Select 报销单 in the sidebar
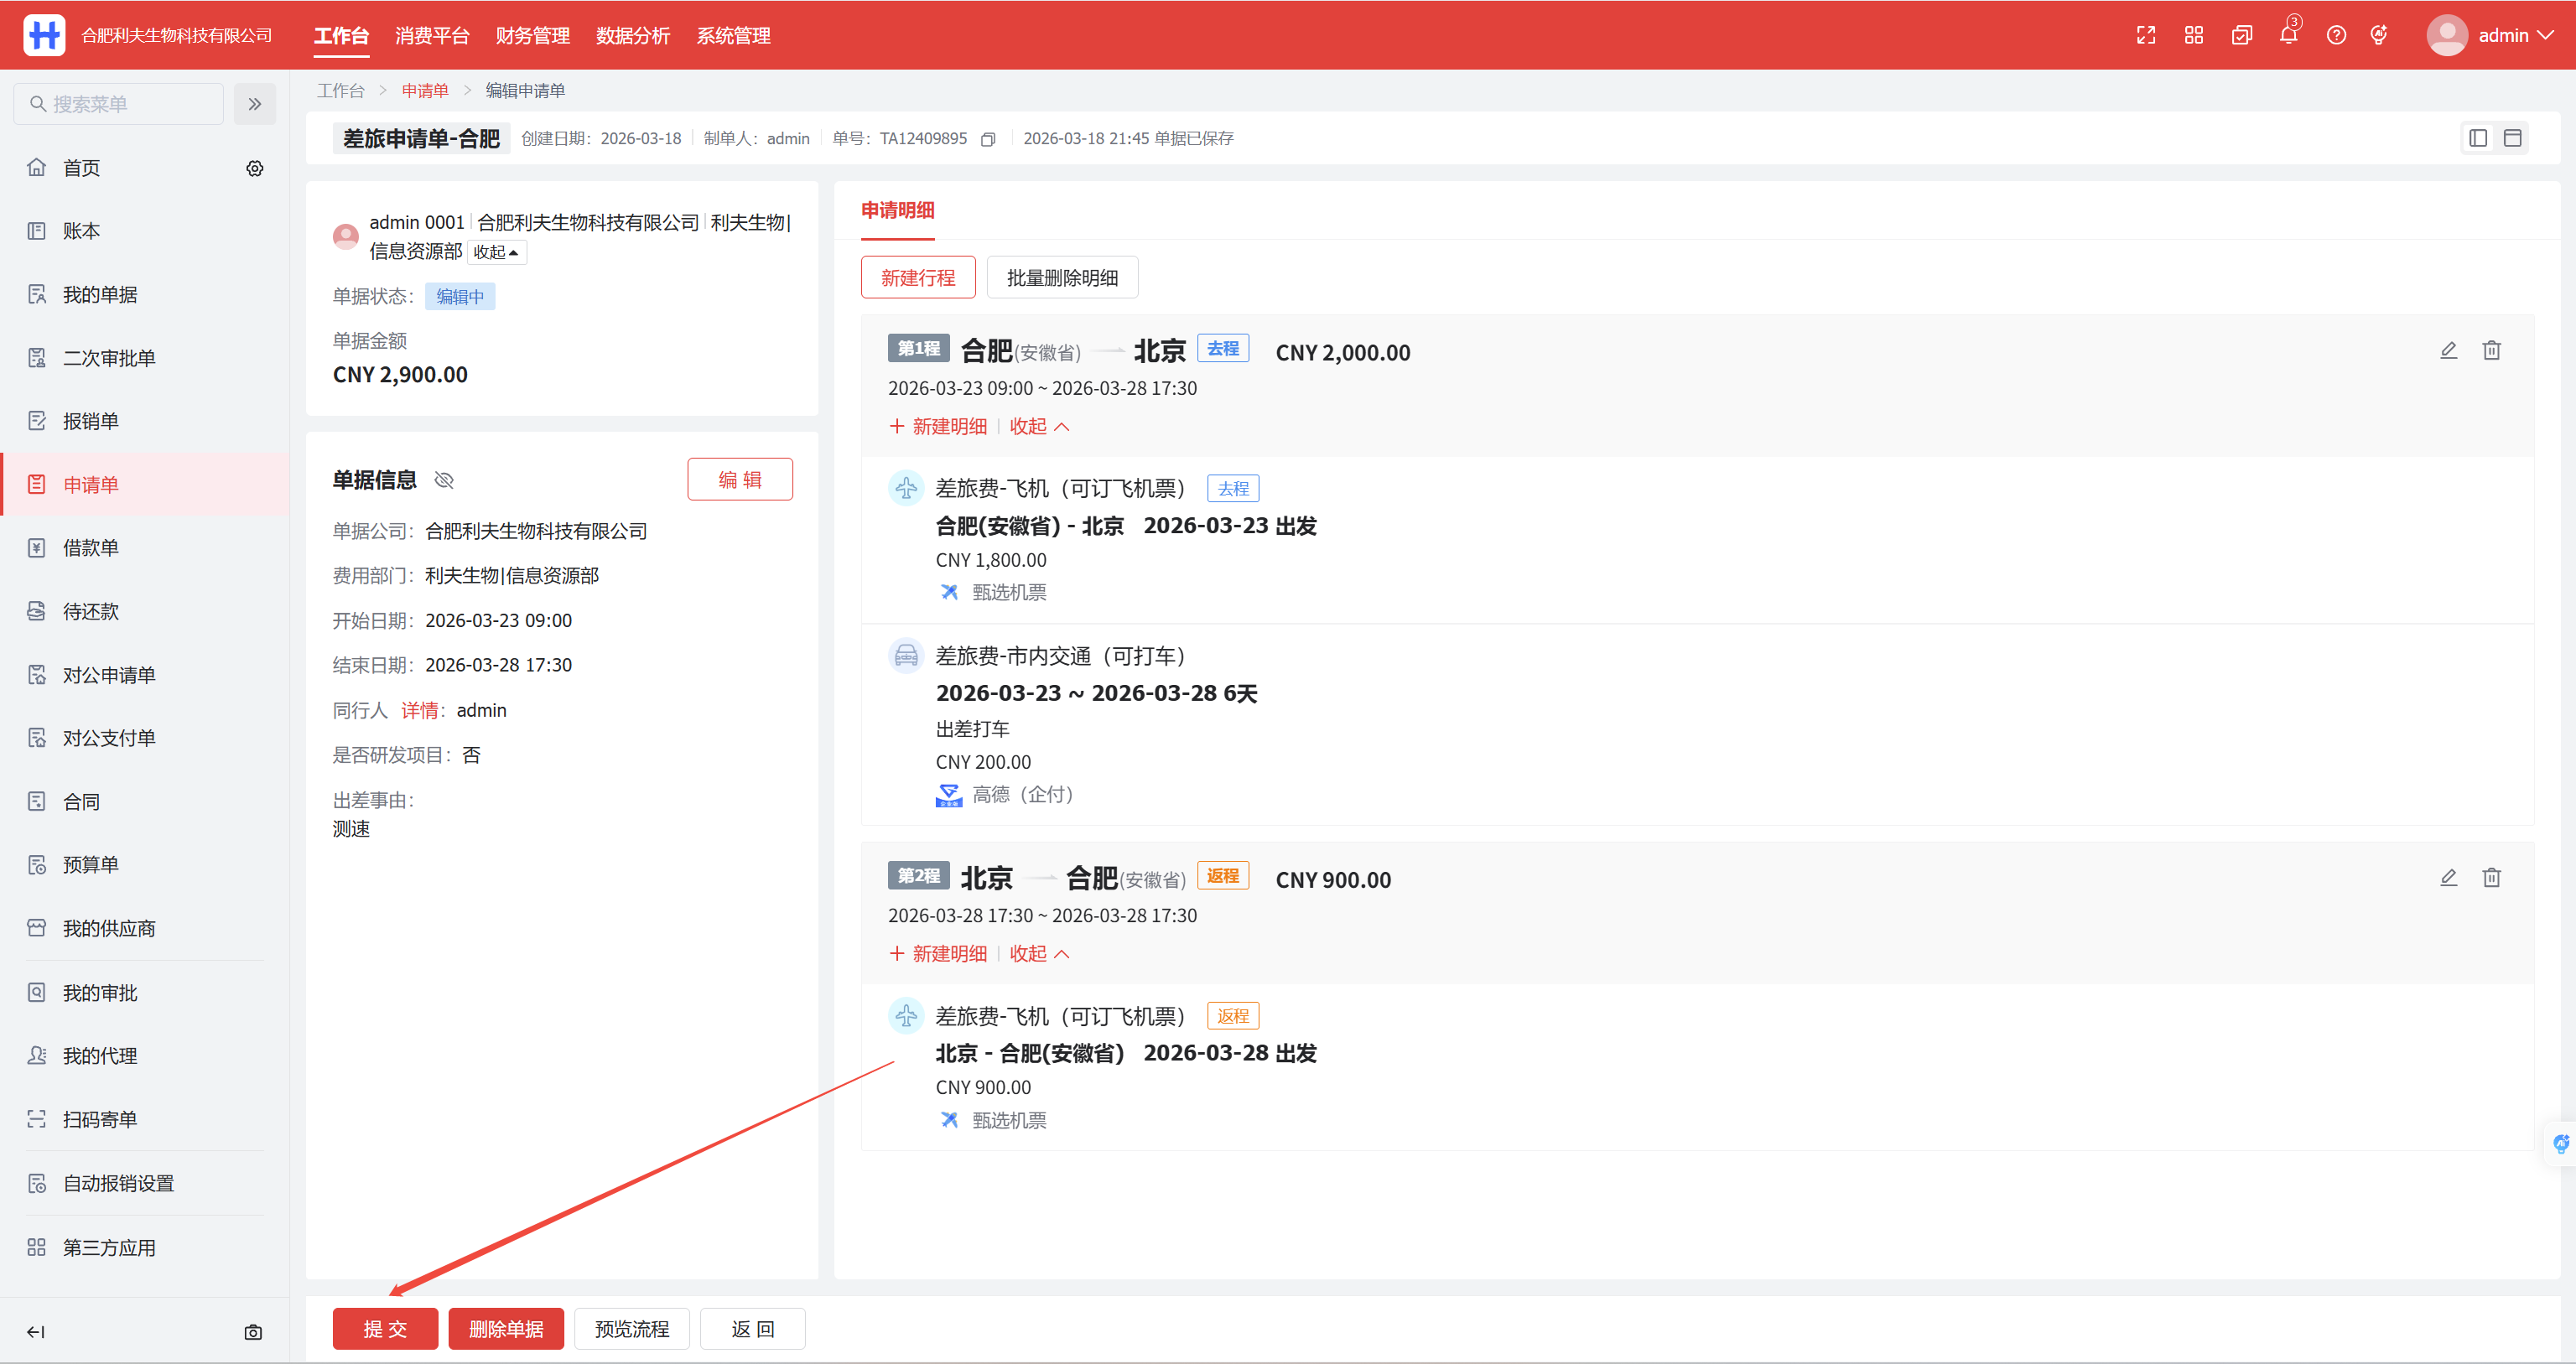The image size is (2576, 1364). click(91, 421)
